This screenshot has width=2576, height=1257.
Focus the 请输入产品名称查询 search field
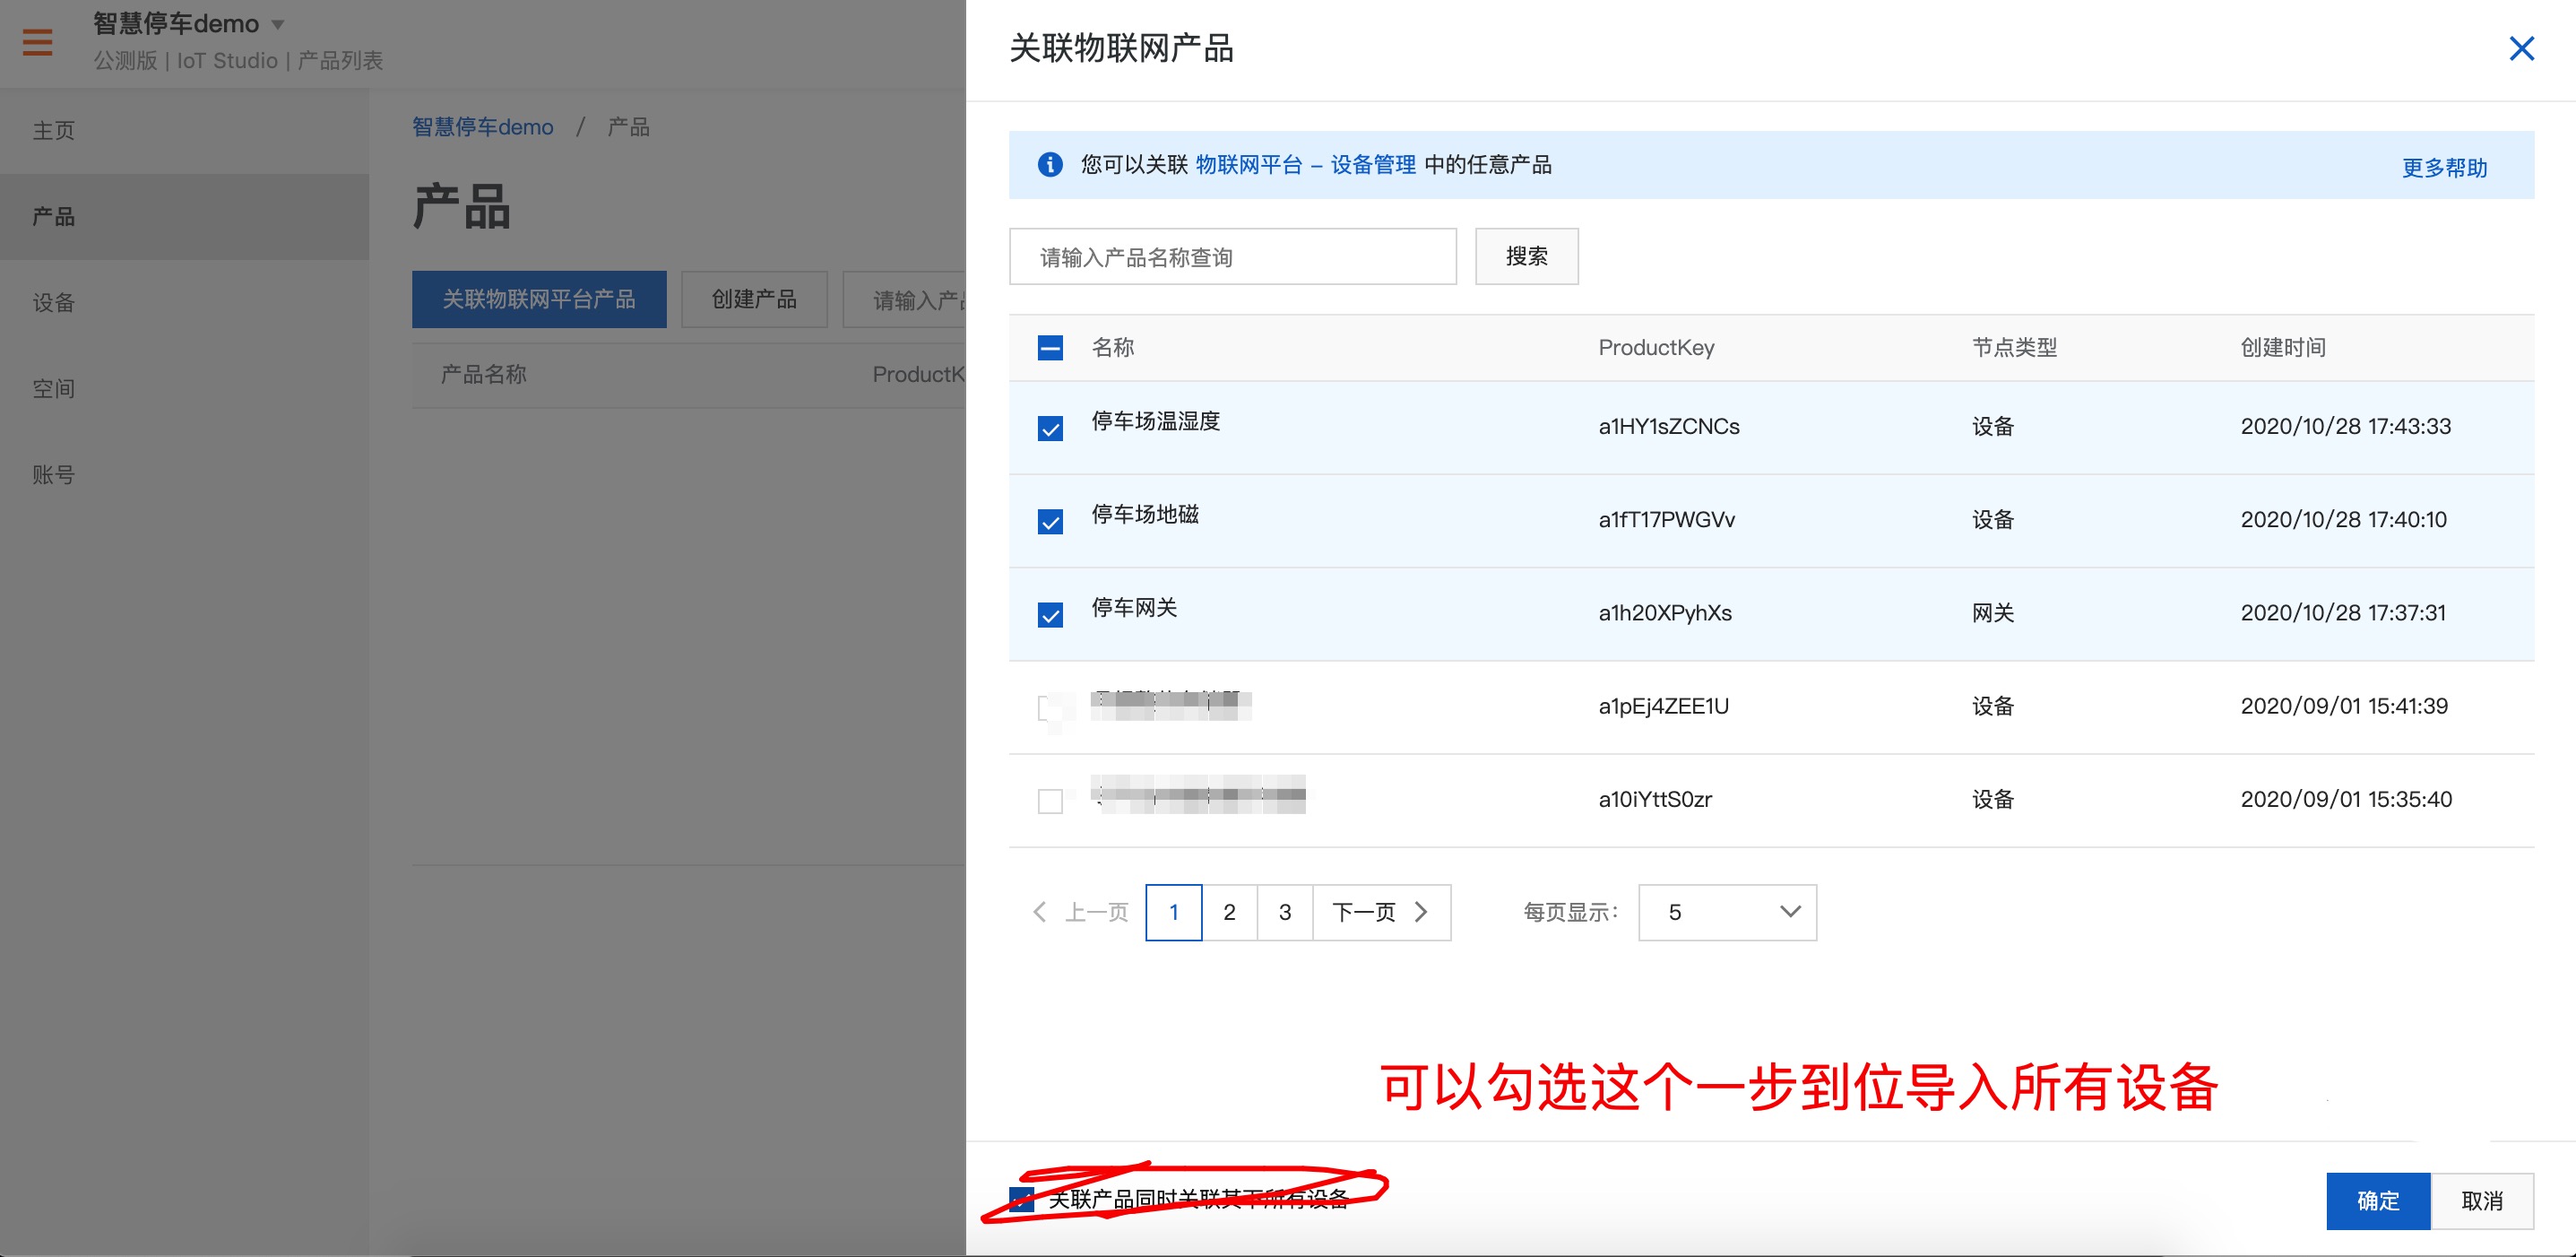coord(1232,256)
